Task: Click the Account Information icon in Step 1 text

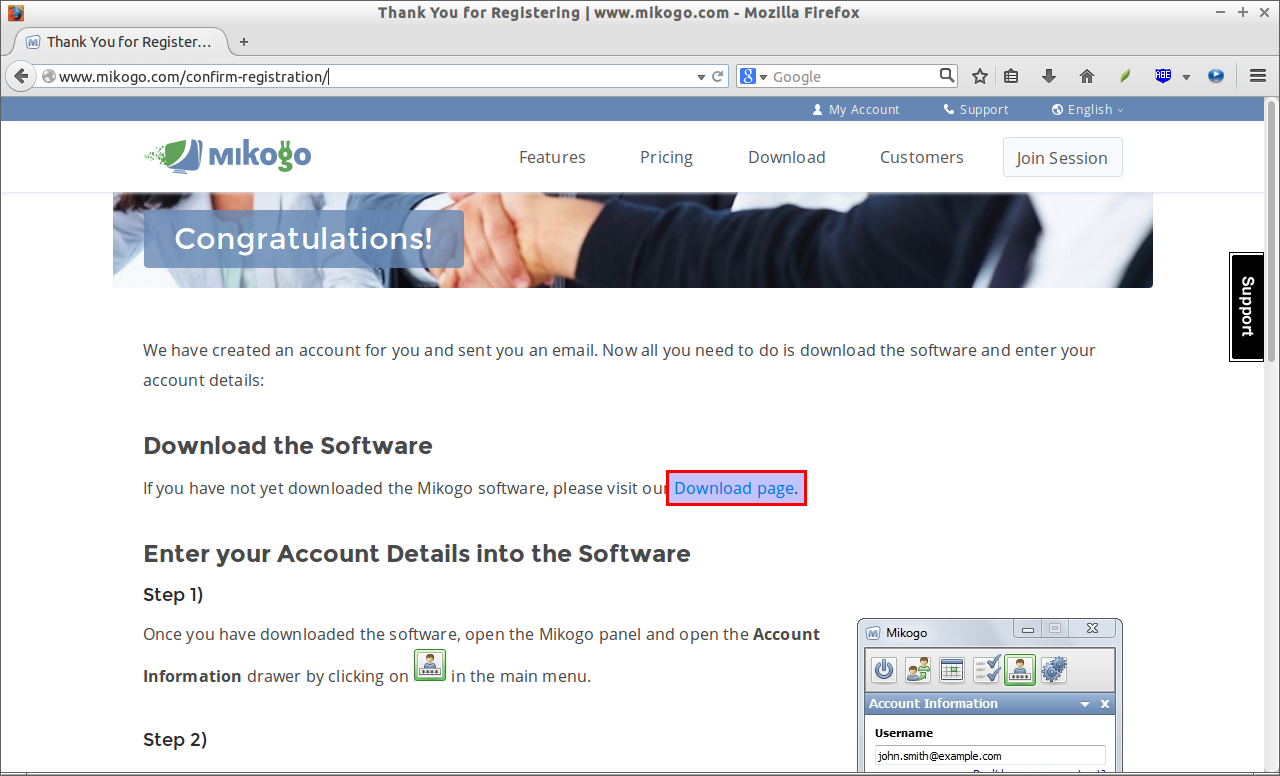Action: [x=430, y=665]
